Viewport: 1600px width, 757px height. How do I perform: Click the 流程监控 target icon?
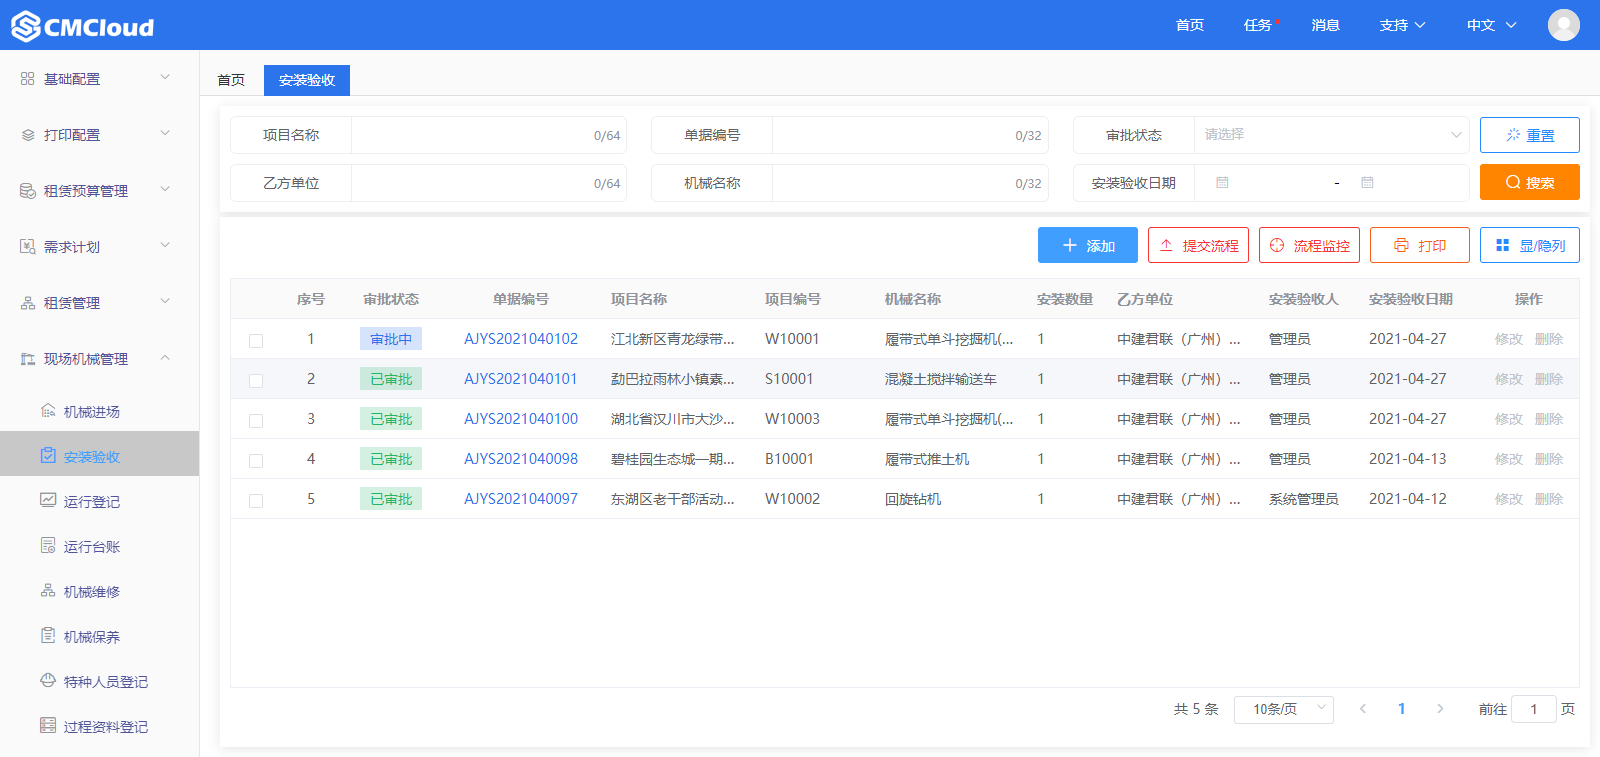point(1277,245)
